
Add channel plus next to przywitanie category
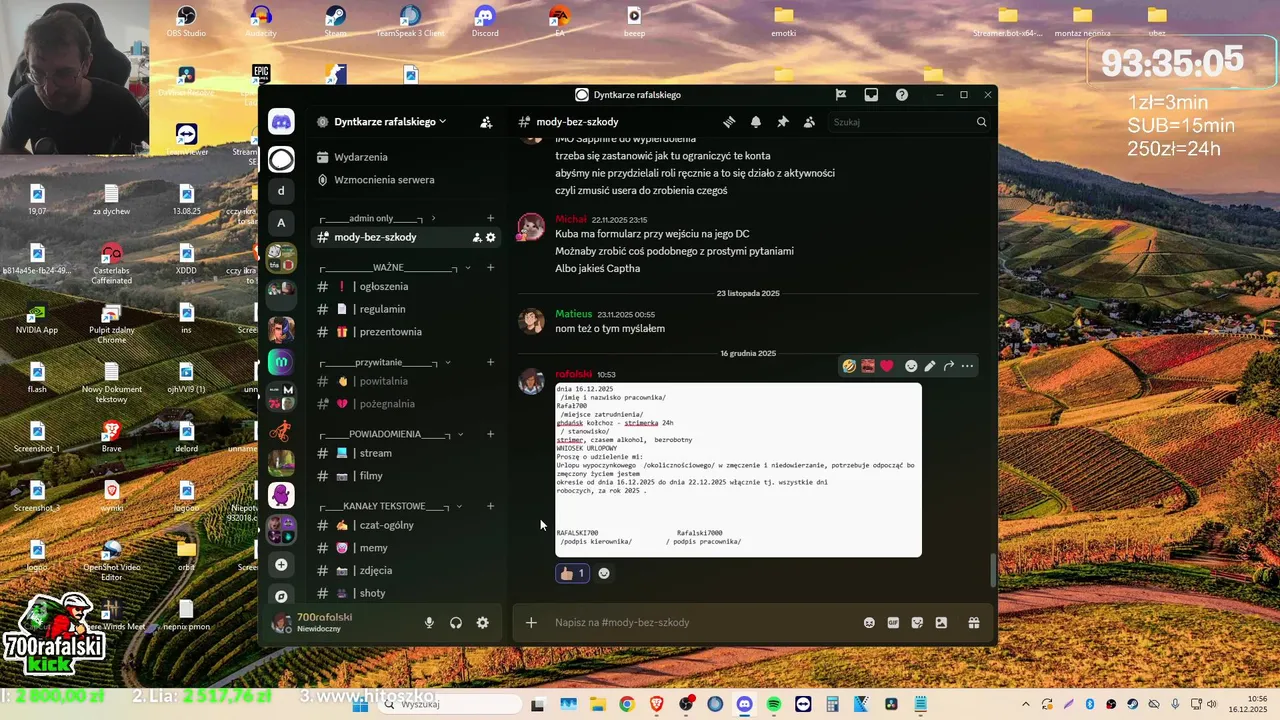pyautogui.click(x=490, y=362)
